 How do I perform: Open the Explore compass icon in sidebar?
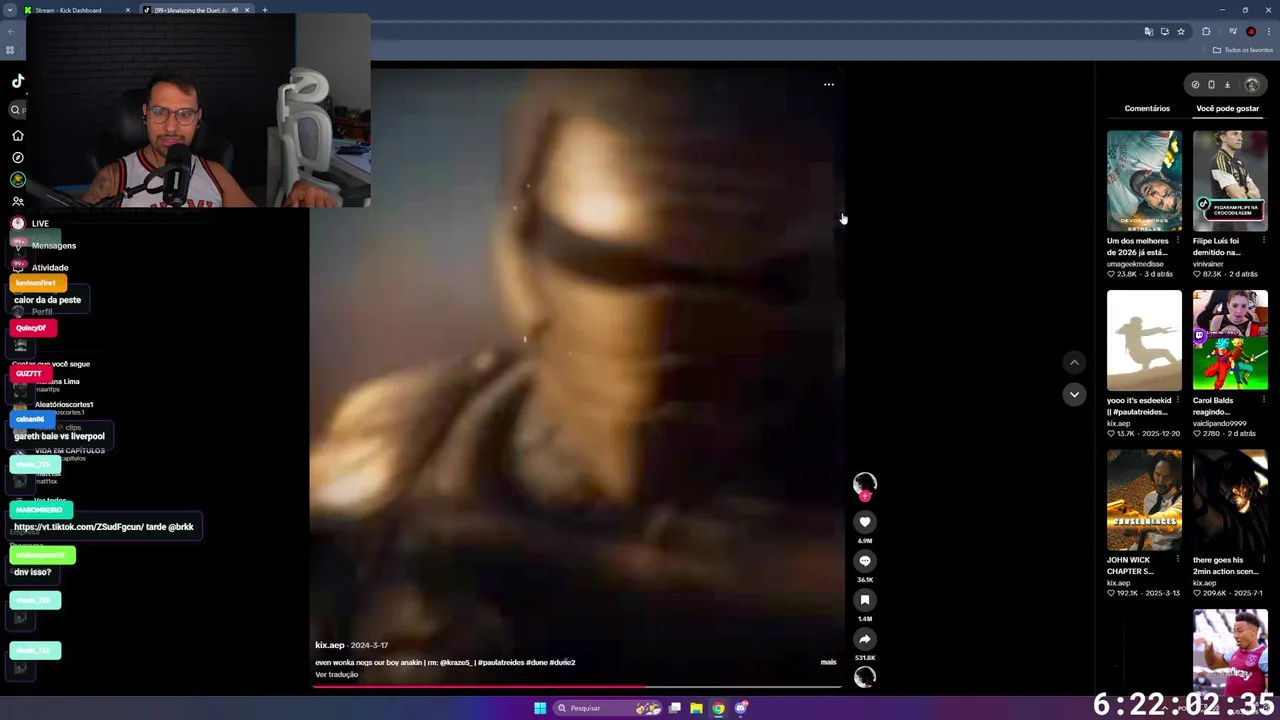pyautogui.click(x=17, y=157)
